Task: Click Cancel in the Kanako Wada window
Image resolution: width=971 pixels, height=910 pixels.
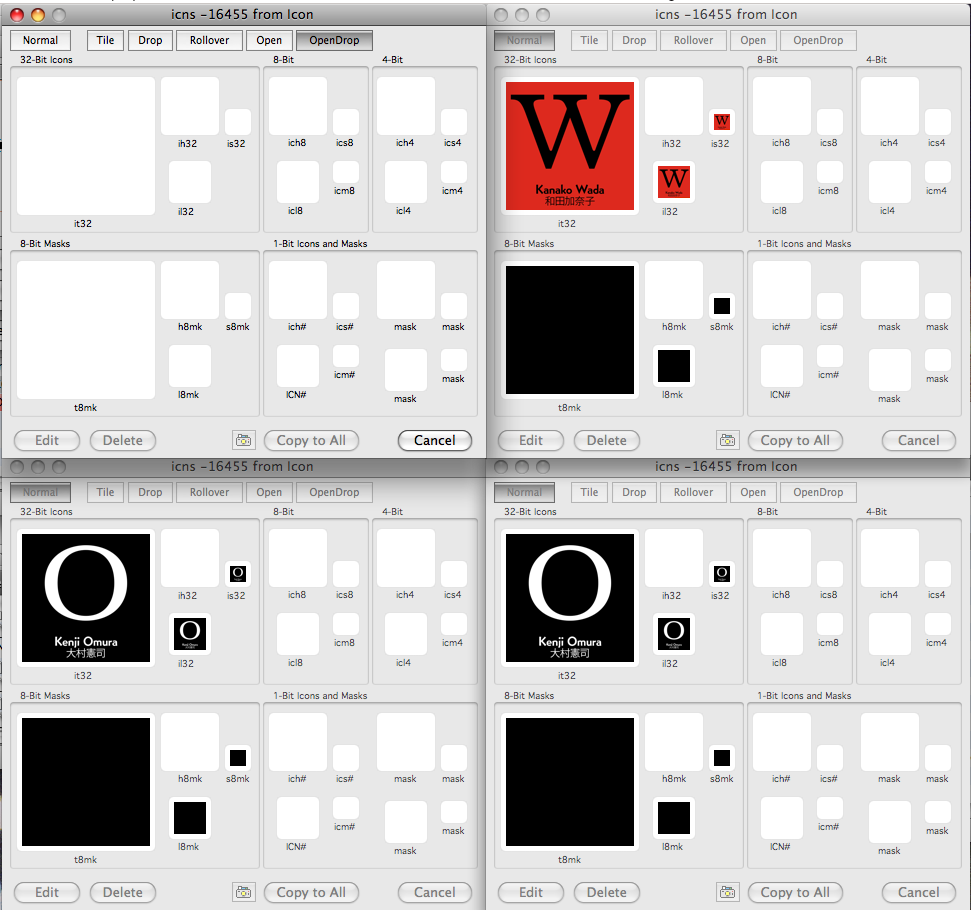Action: click(x=918, y=440)
